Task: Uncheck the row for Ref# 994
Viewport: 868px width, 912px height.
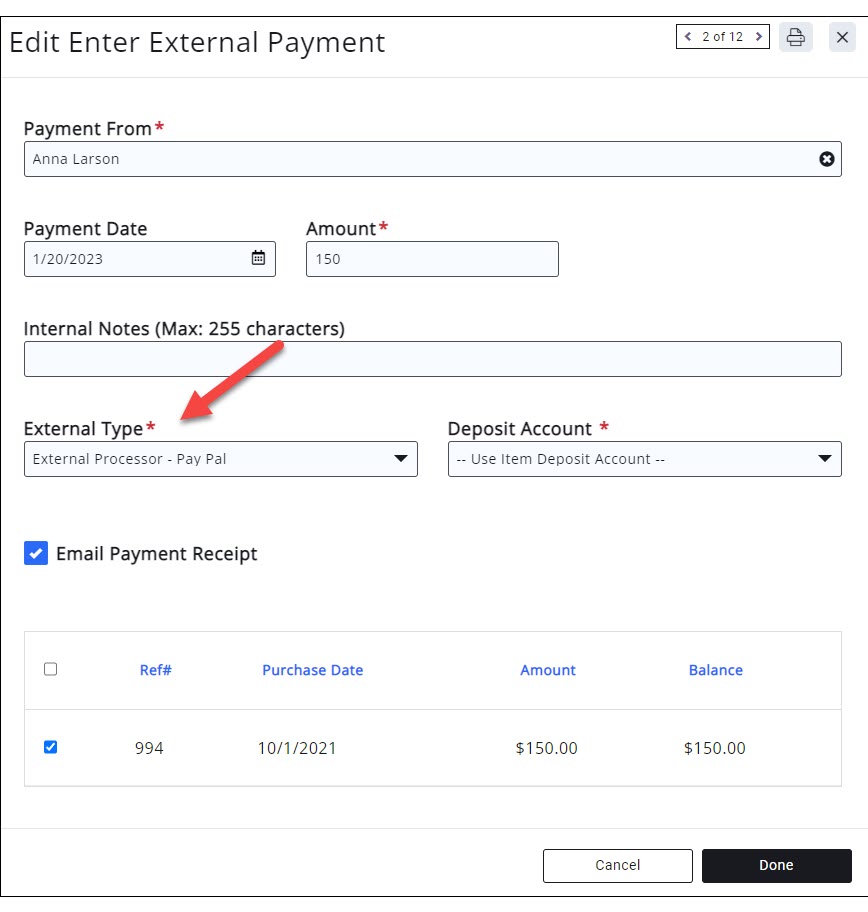Action: tap(51, 747)
